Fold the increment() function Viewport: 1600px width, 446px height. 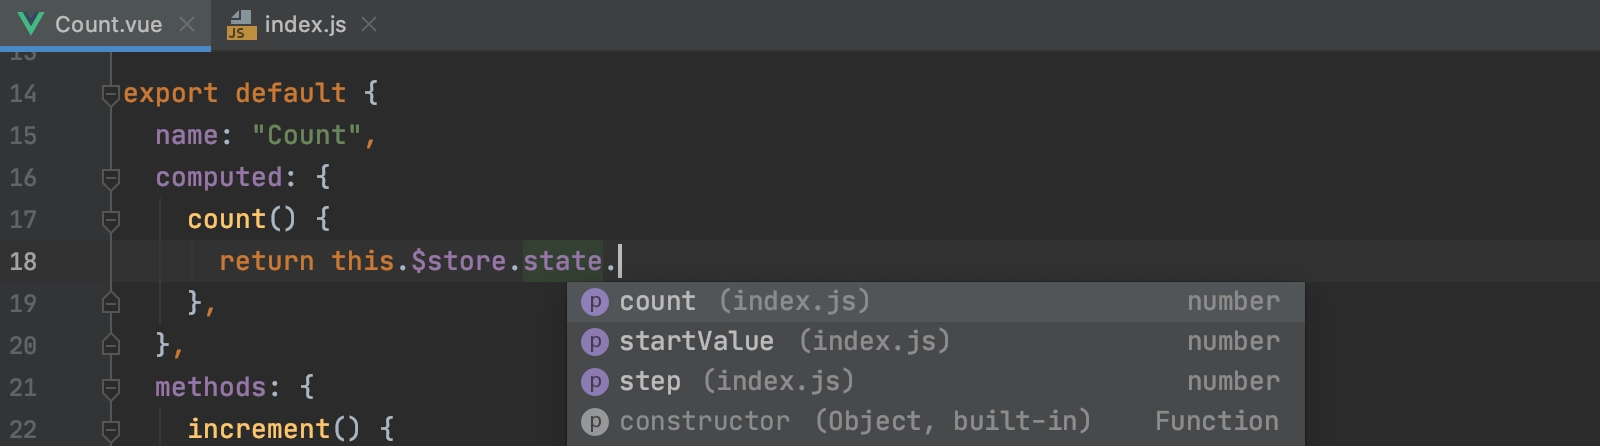(111, 430)
